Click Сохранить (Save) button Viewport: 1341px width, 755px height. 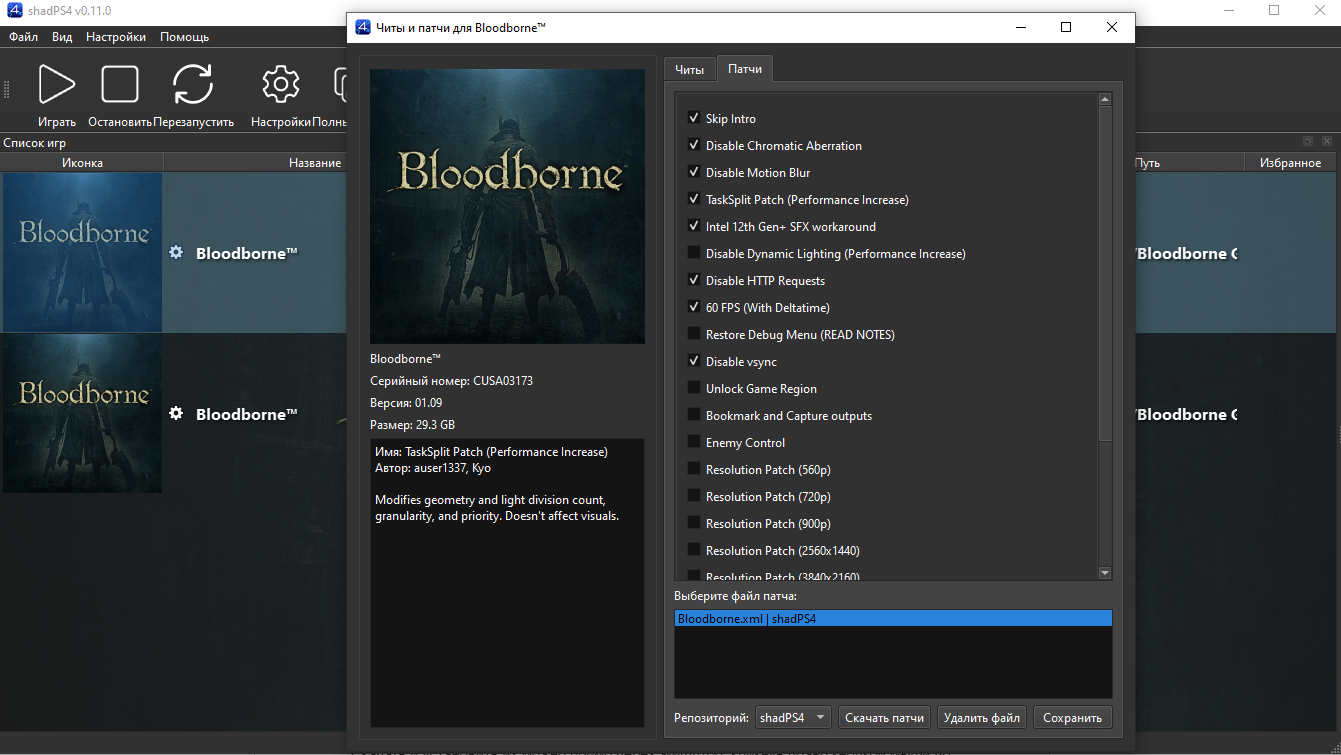point(1072,717)
